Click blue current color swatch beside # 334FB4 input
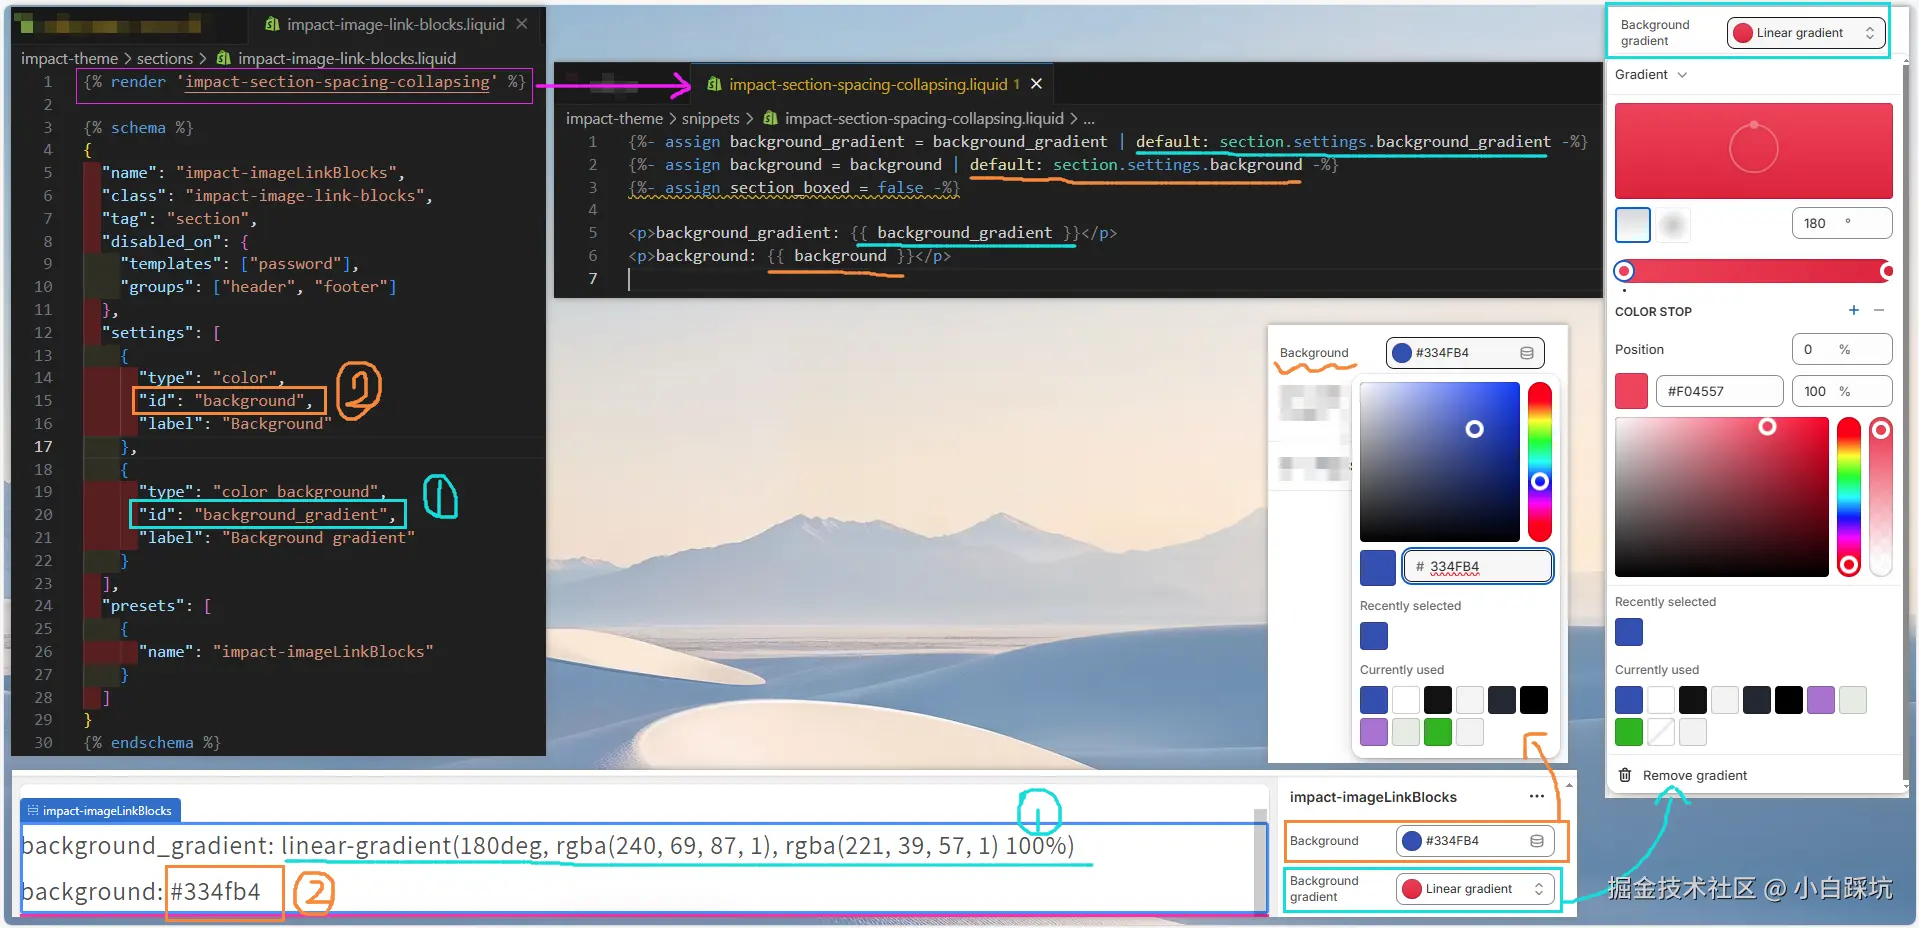 [x=1378, y=567]
